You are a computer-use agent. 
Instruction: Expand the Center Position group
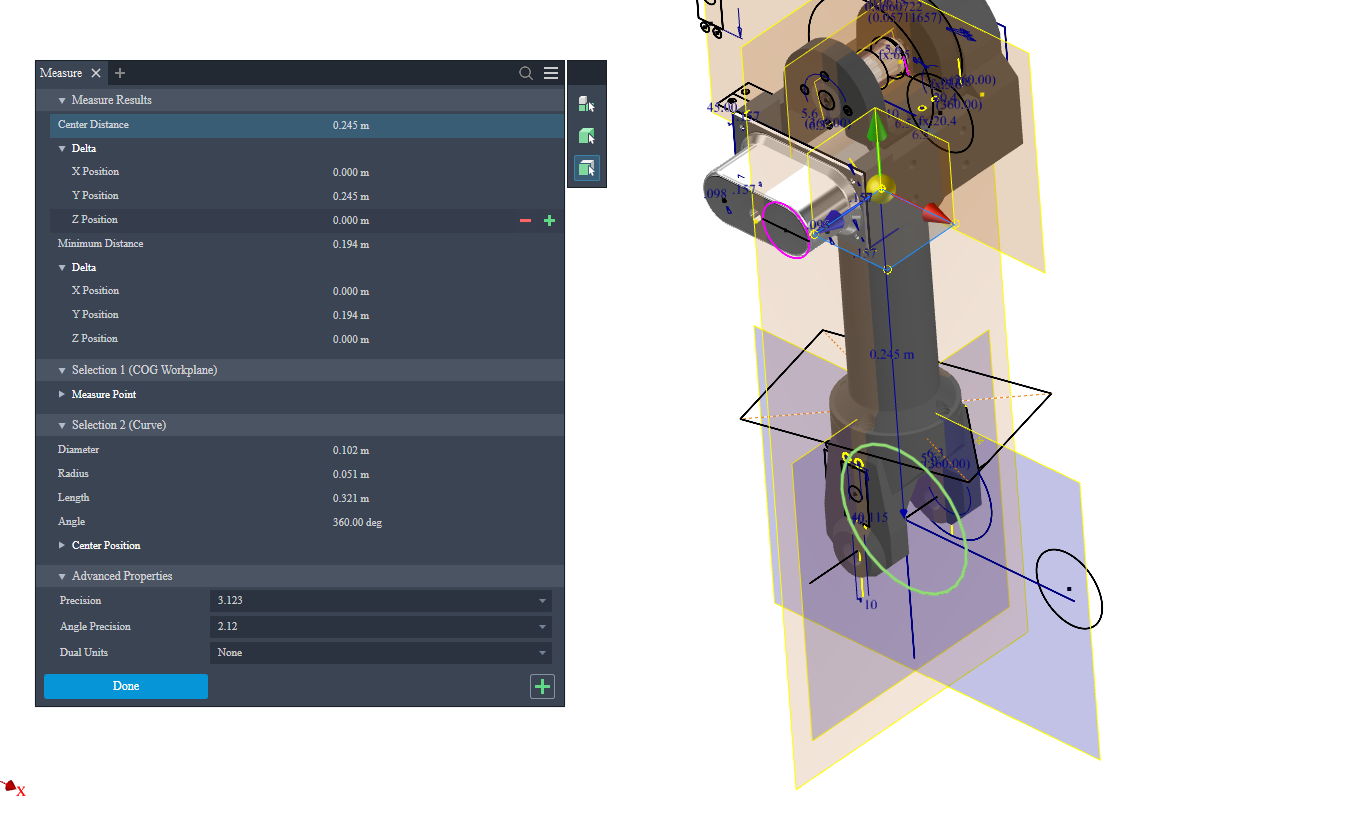click(x=62, y=545)
